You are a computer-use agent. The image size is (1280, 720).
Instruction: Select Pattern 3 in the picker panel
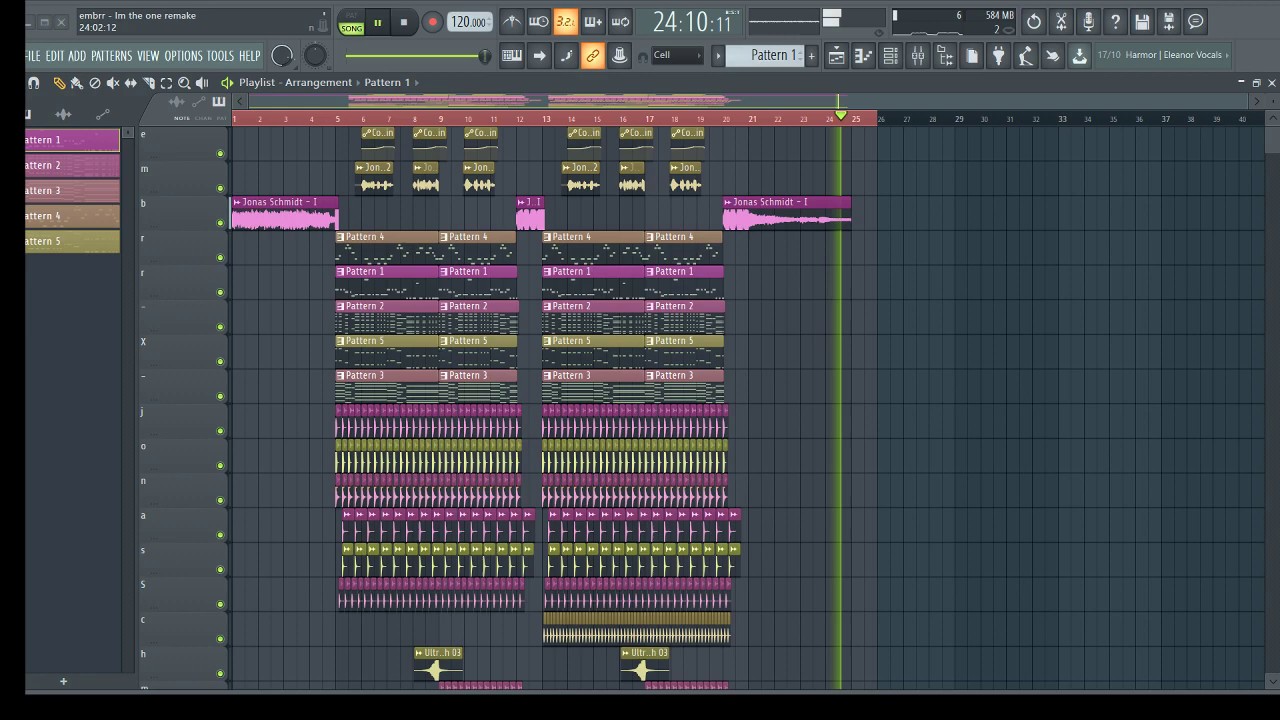pos(72,190)
